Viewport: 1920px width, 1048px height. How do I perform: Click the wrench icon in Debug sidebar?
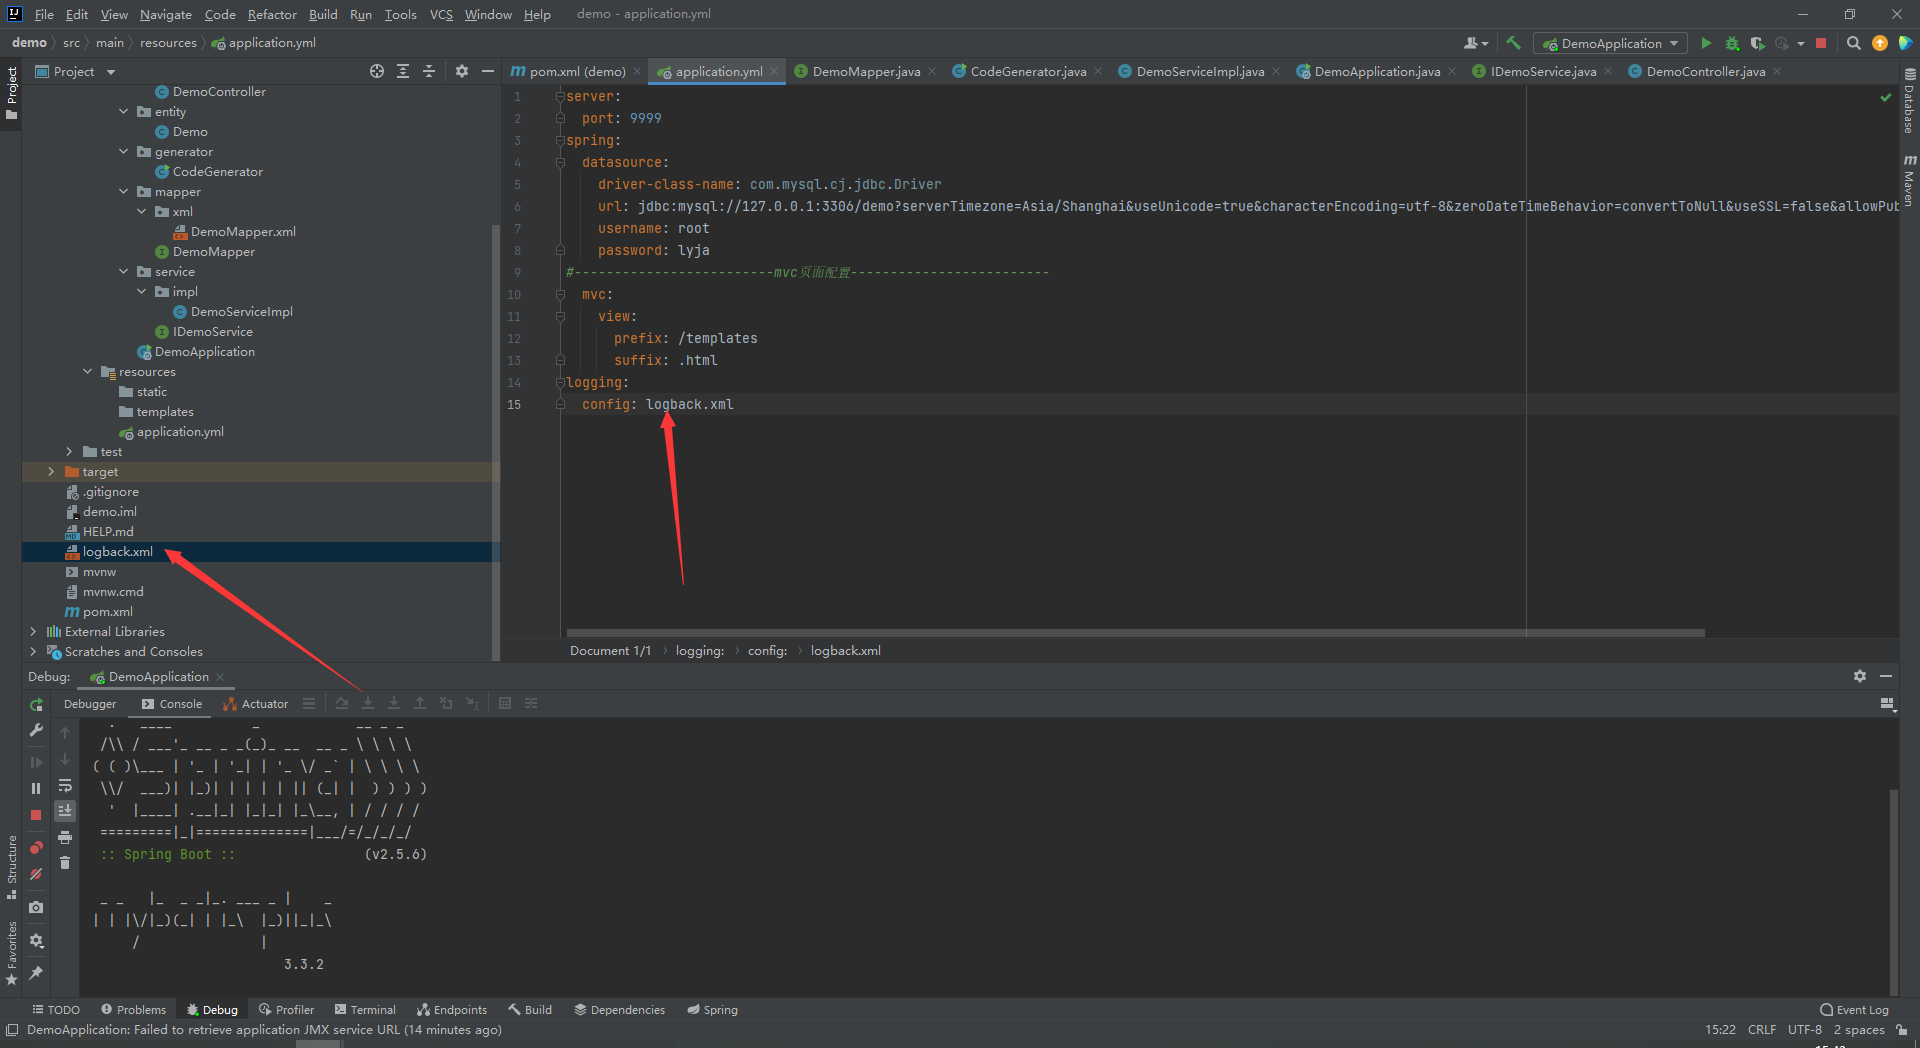tap(36, 731)
